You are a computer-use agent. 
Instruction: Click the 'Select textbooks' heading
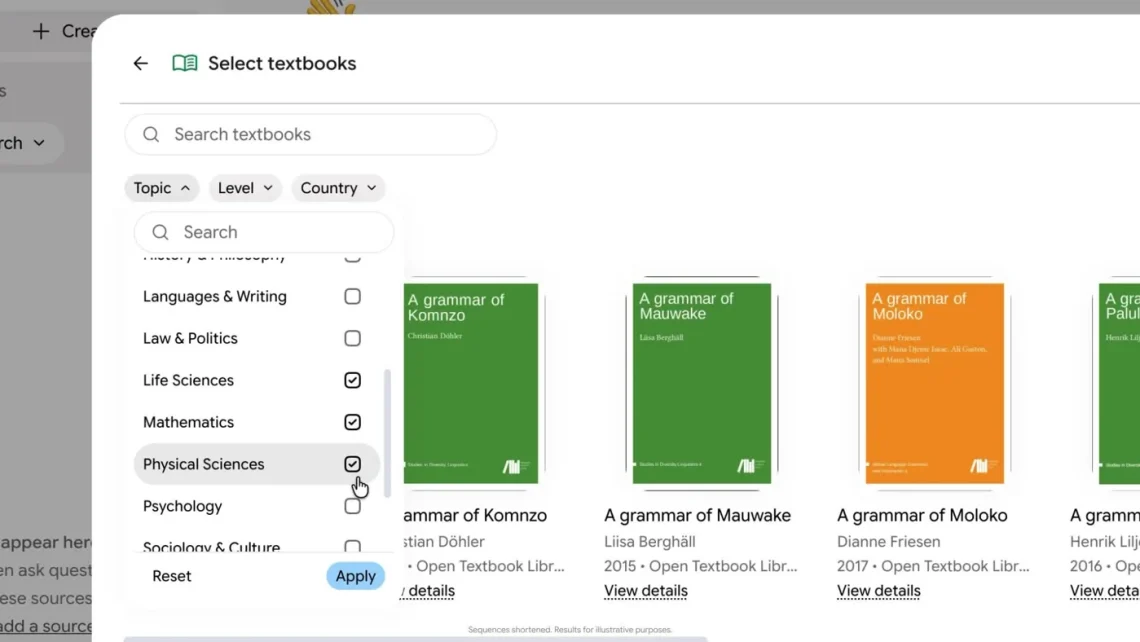(282, 63)
